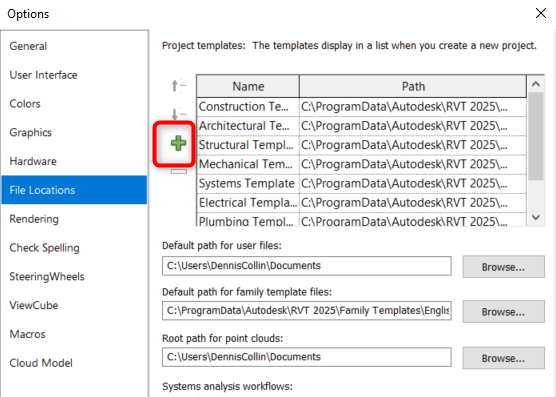Browse for point clouds root path
The width and height of the screenshot is (556, 397).
[504, 358]
